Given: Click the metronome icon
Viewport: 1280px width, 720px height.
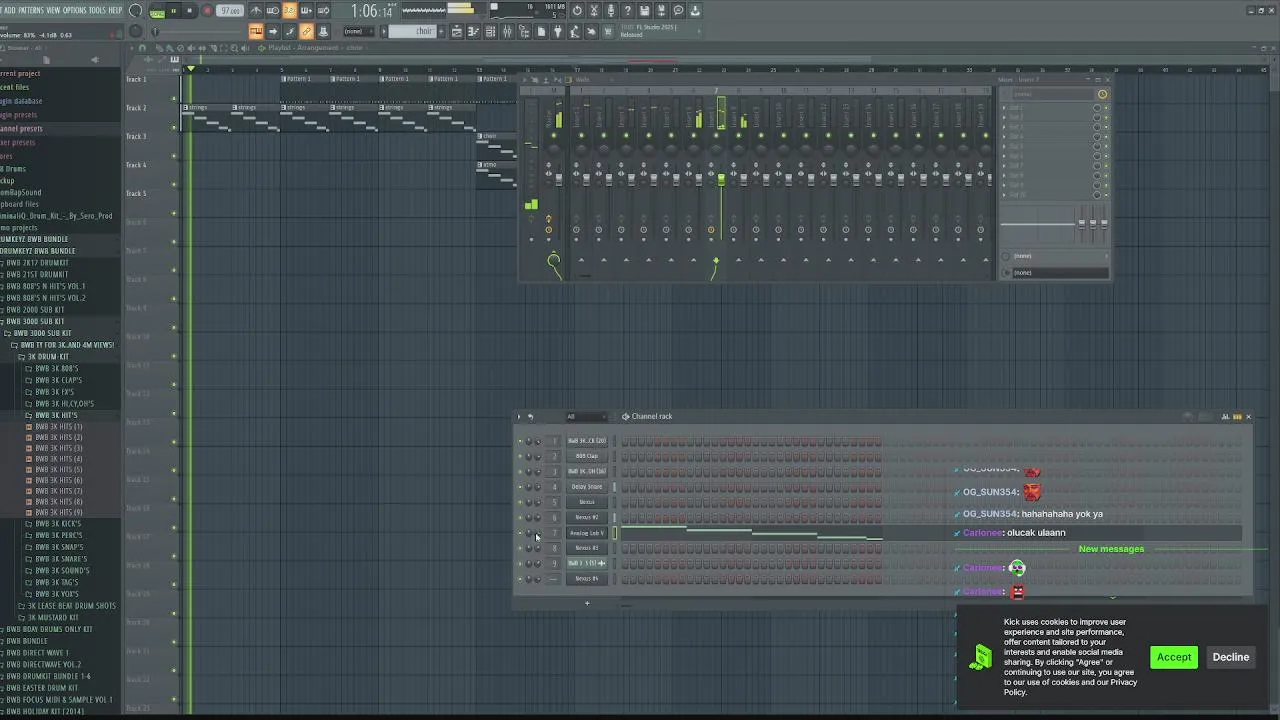Looking at the screenshot, I should point(256,11).
